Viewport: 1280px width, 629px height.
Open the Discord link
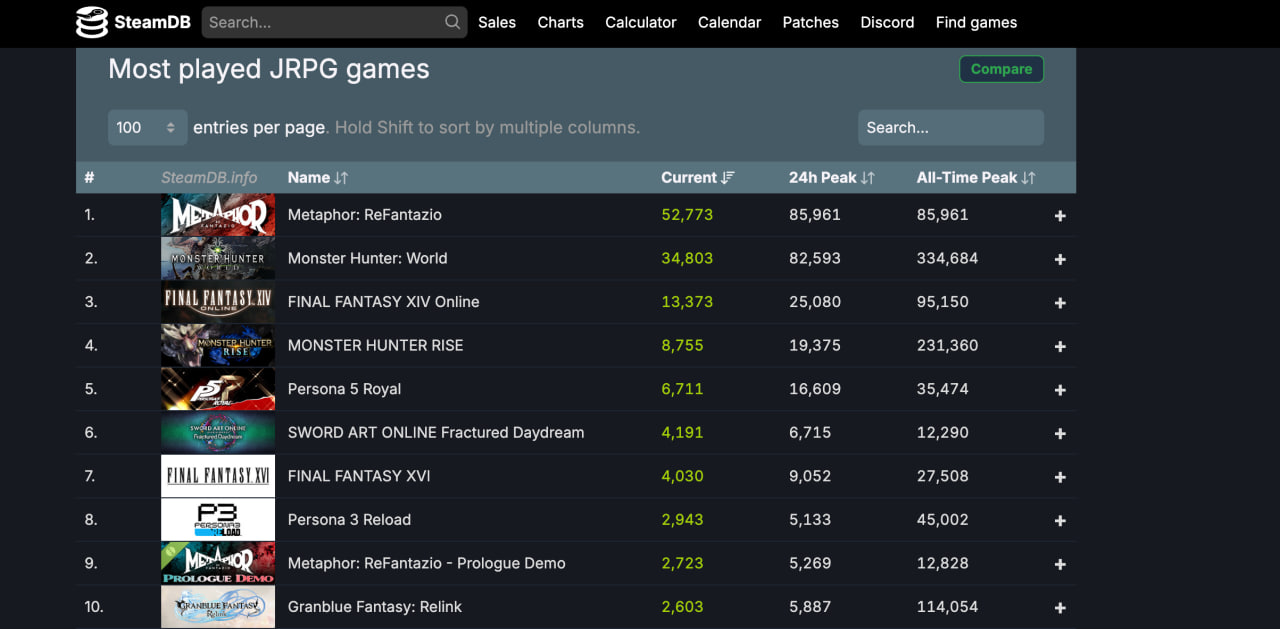coord(887,22)
